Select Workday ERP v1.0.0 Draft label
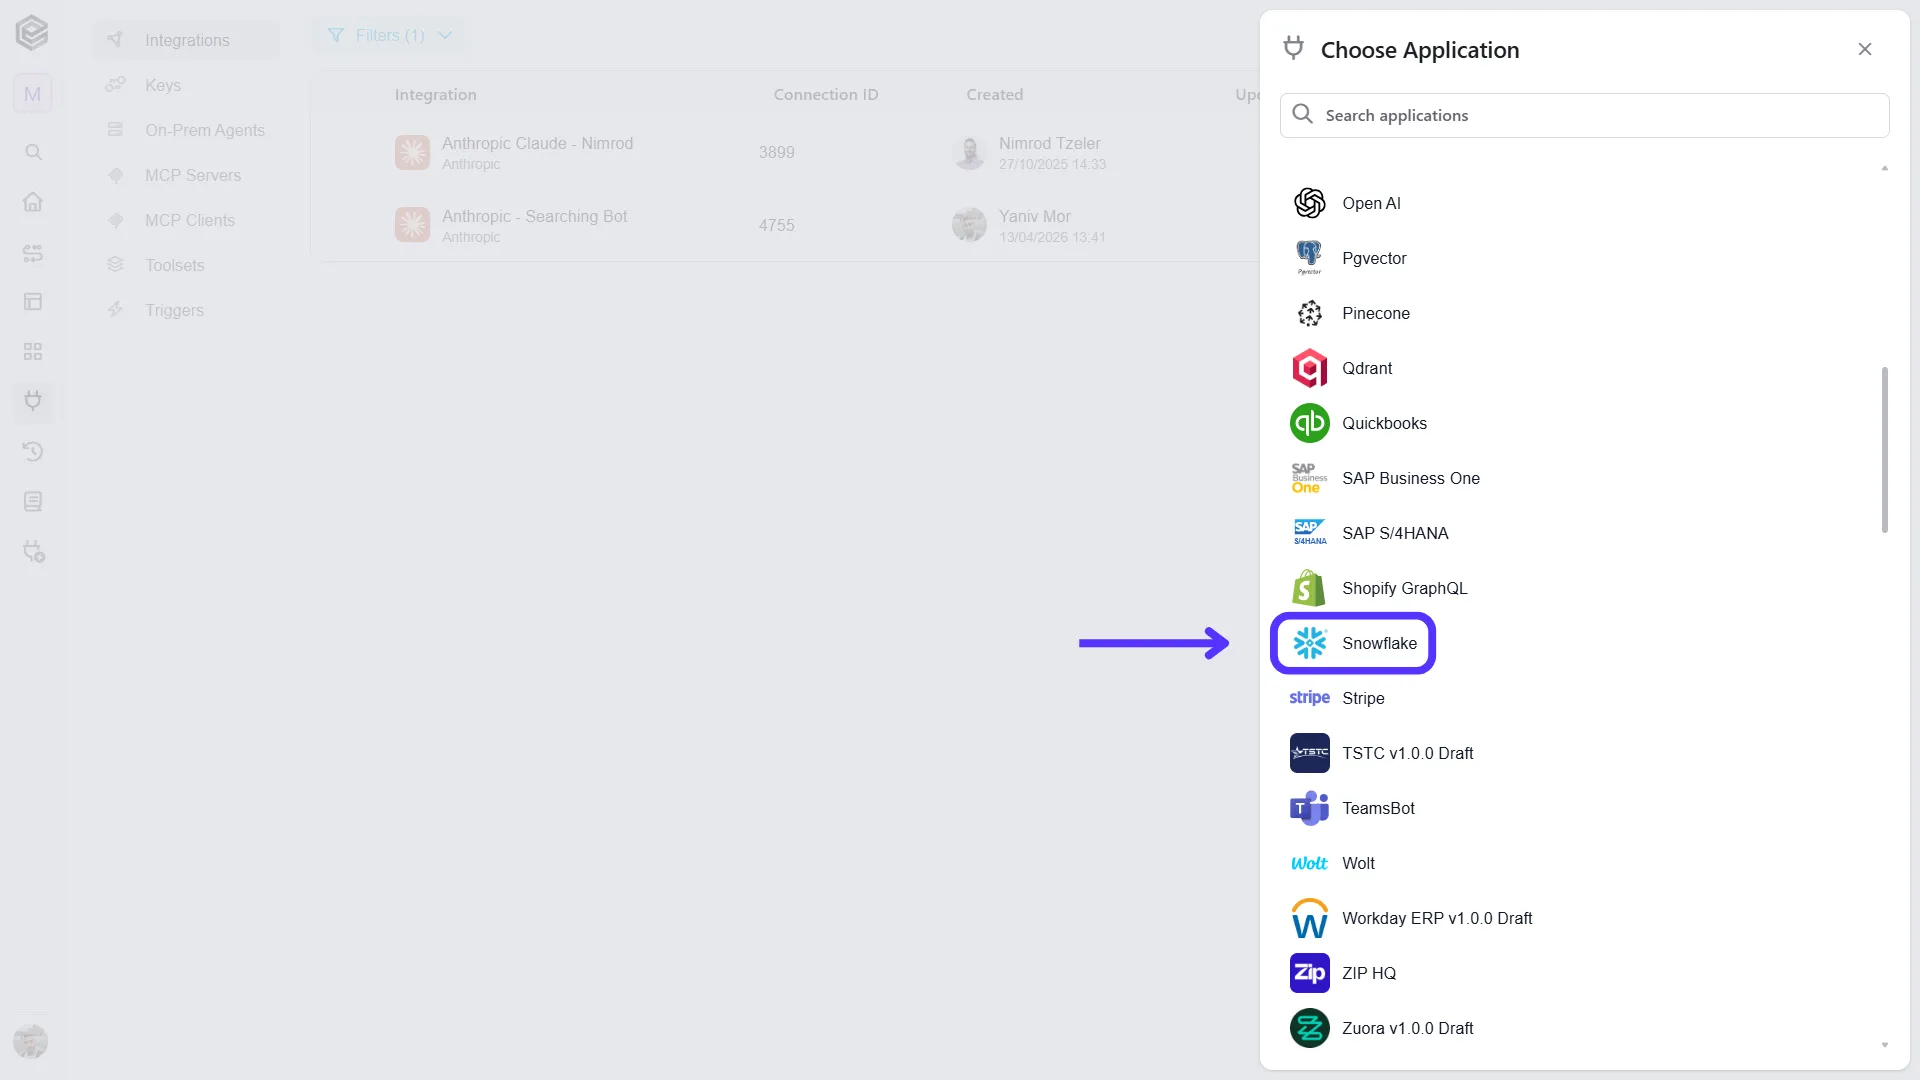1920x1080 pixels. [1437, 918]
